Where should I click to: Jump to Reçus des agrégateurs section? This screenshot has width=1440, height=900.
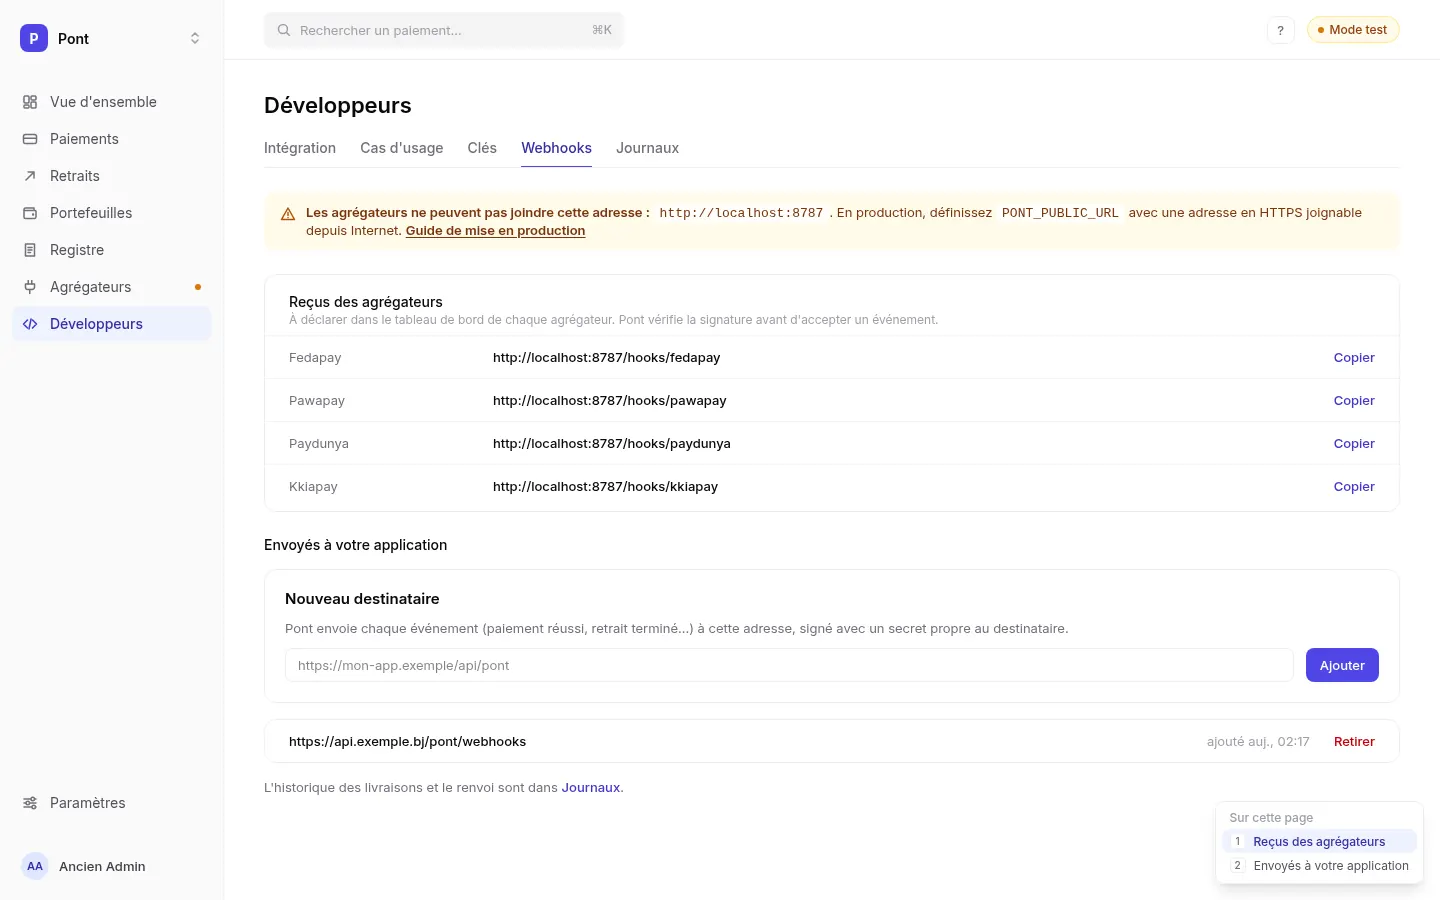[x=1319, y=842]
